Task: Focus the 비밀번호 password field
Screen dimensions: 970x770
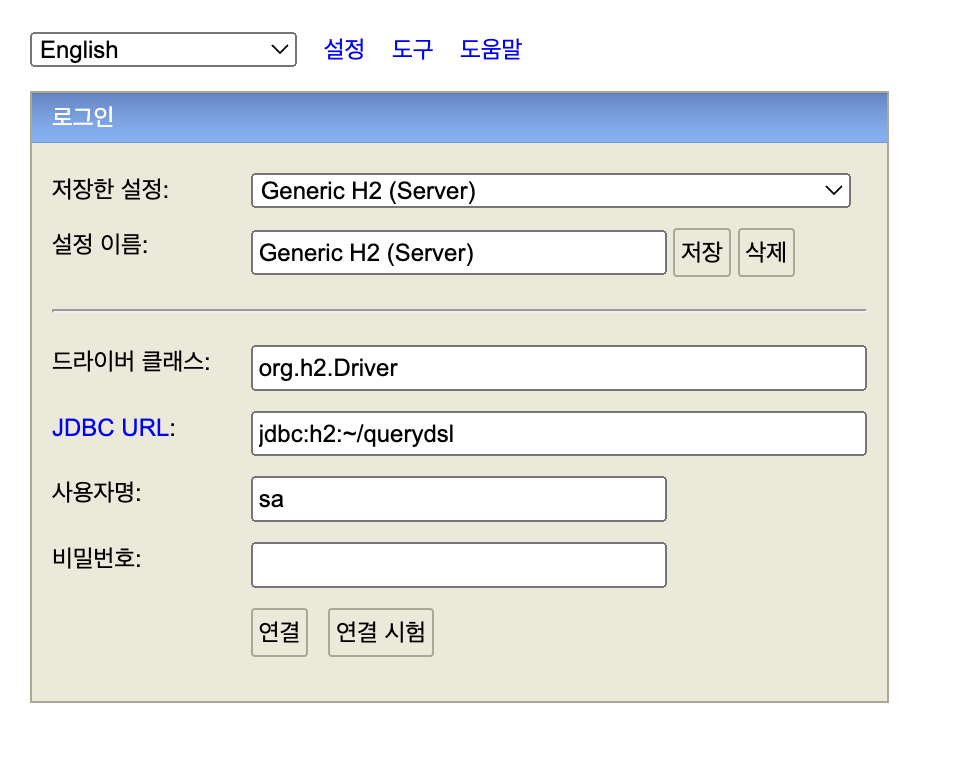Action: click(x=458, y=564)
